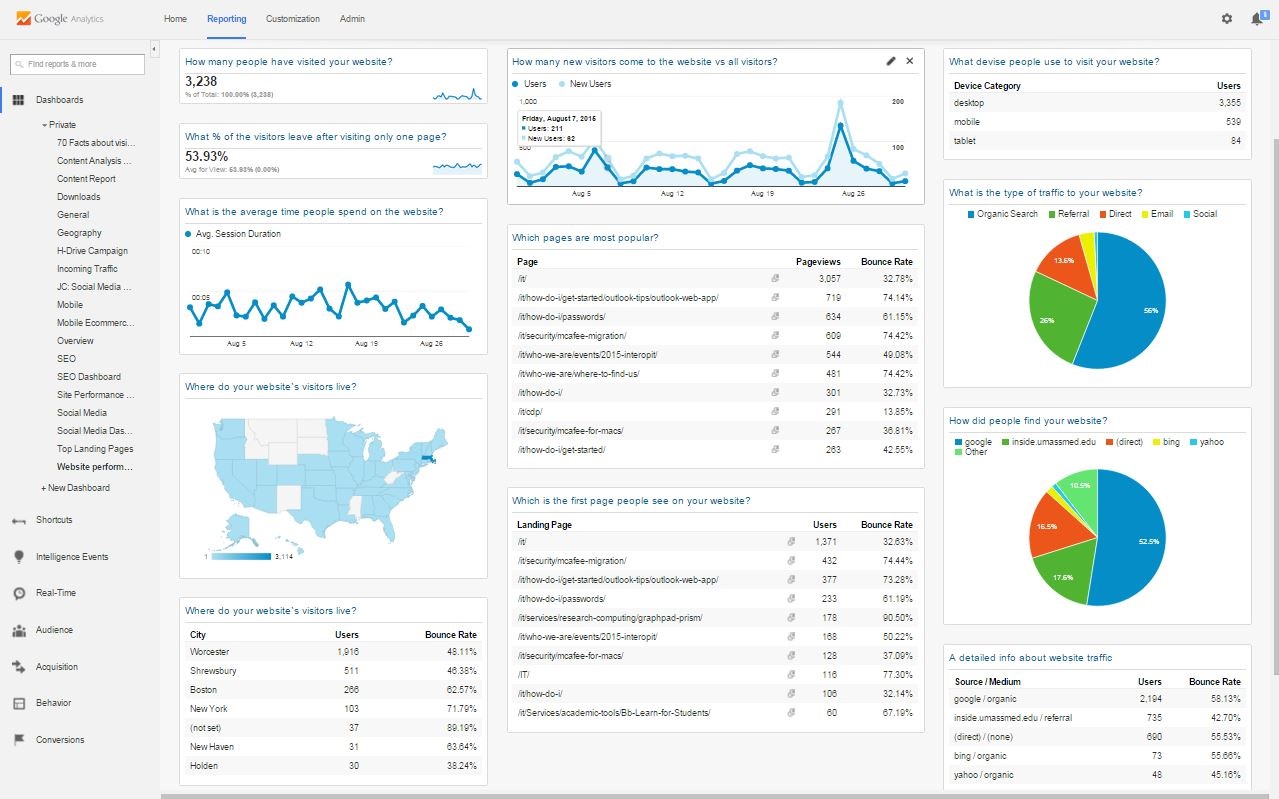Click the settings gear icon
The image size is (1279, 799).
click(1227, 19)
